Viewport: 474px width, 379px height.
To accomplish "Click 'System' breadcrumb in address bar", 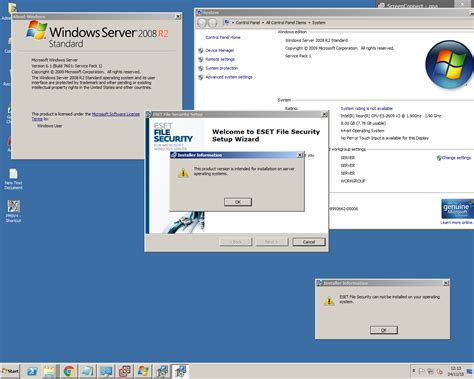I will tap(319, 23).
